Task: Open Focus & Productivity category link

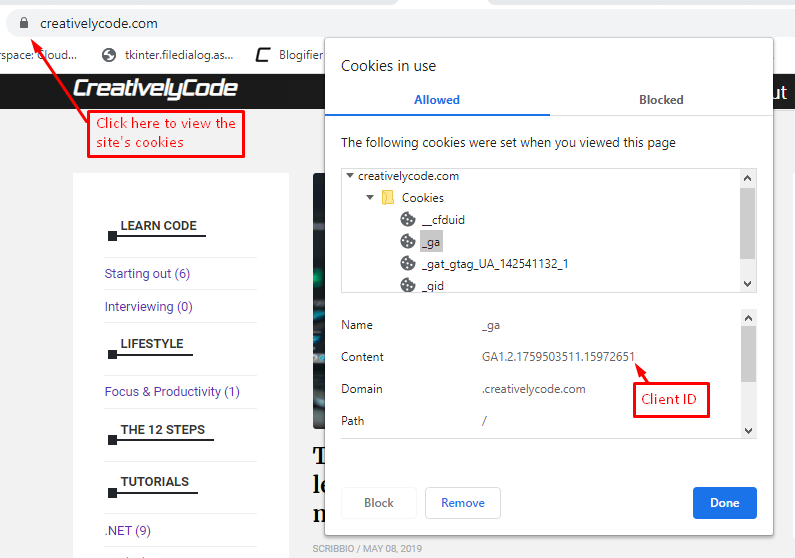Action: (x=172, y=392)
